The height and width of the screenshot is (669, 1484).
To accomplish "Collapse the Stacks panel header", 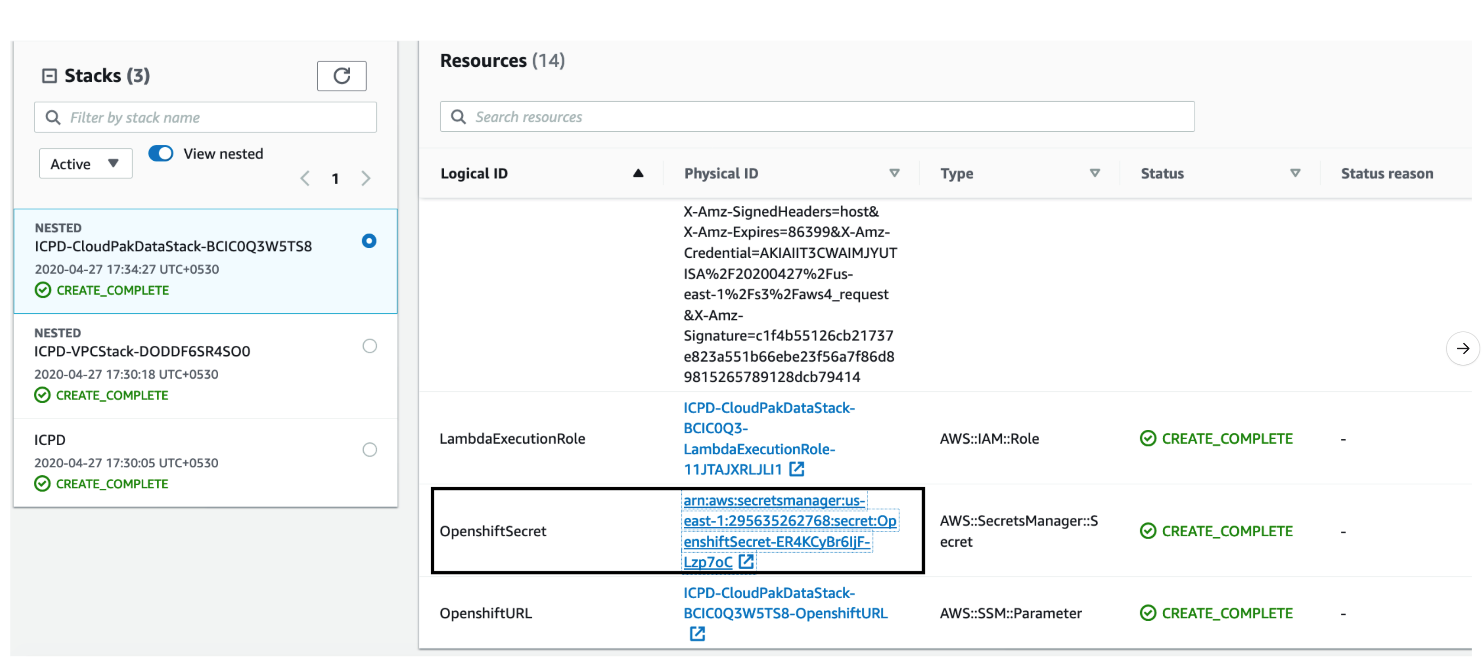I will coord(49,76).
